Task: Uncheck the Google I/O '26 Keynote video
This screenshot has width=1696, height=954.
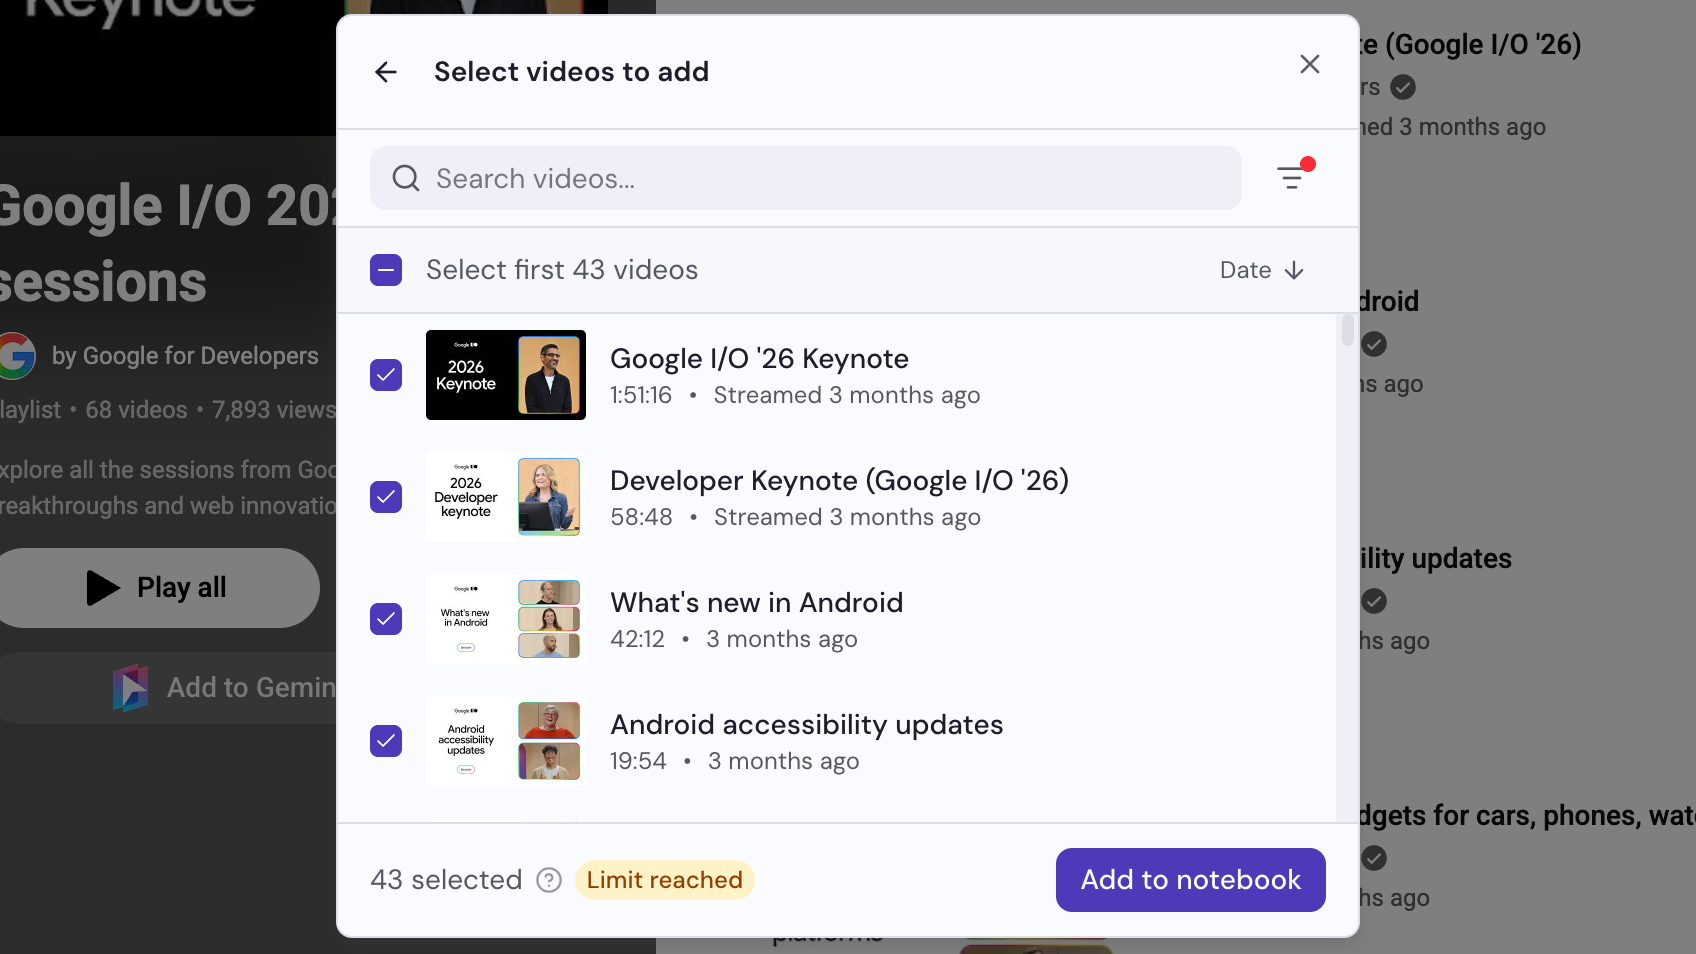Action: click(386, 375)
